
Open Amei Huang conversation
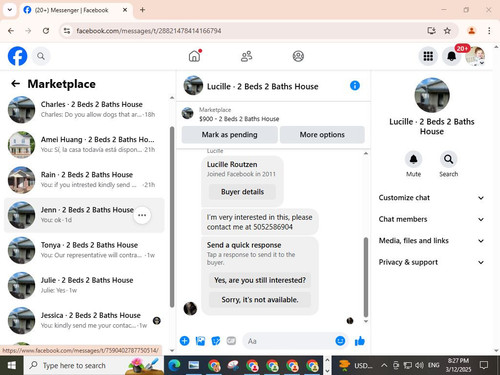point(84,145)
